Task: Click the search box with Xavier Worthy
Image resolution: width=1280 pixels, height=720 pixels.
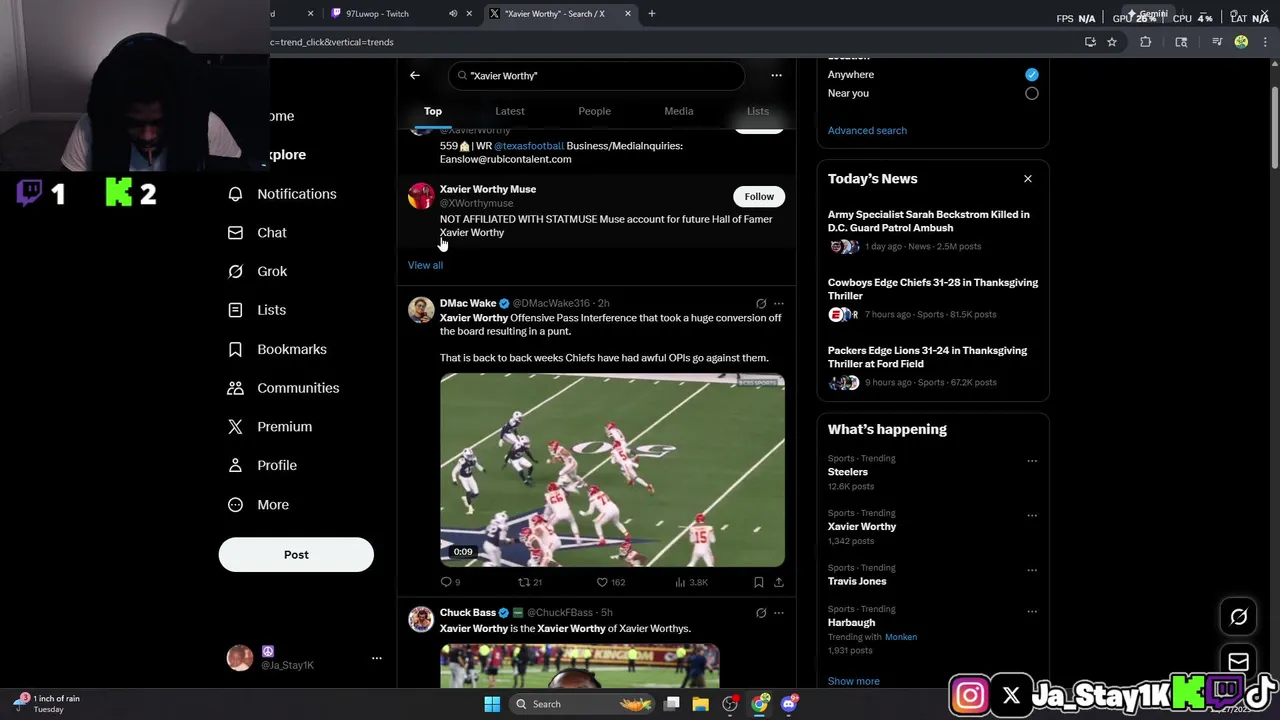Action: [x=596, y=76]
